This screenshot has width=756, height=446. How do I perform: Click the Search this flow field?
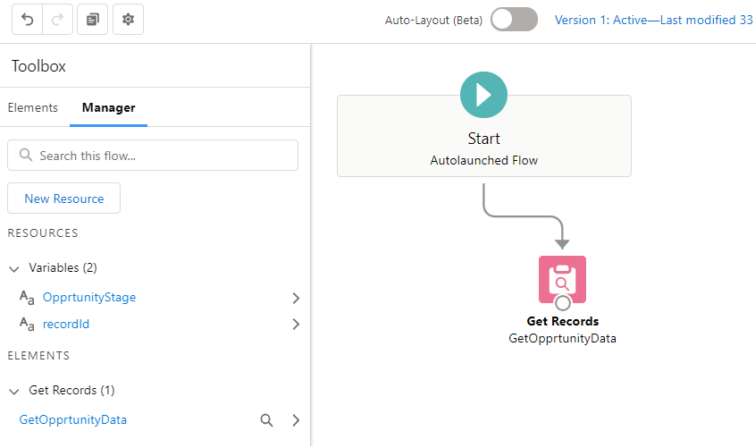click(153, 155)
